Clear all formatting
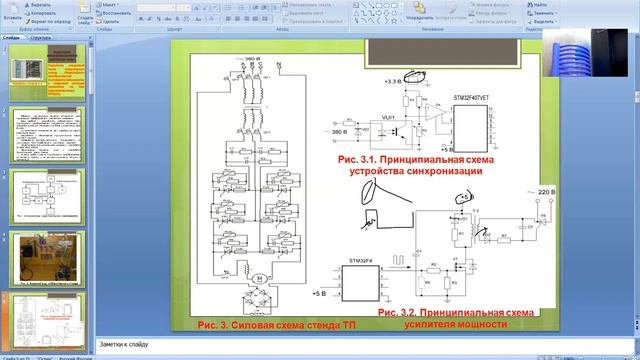Image resolution: width=640 pixels, height=360 pixels. (215, 8)
